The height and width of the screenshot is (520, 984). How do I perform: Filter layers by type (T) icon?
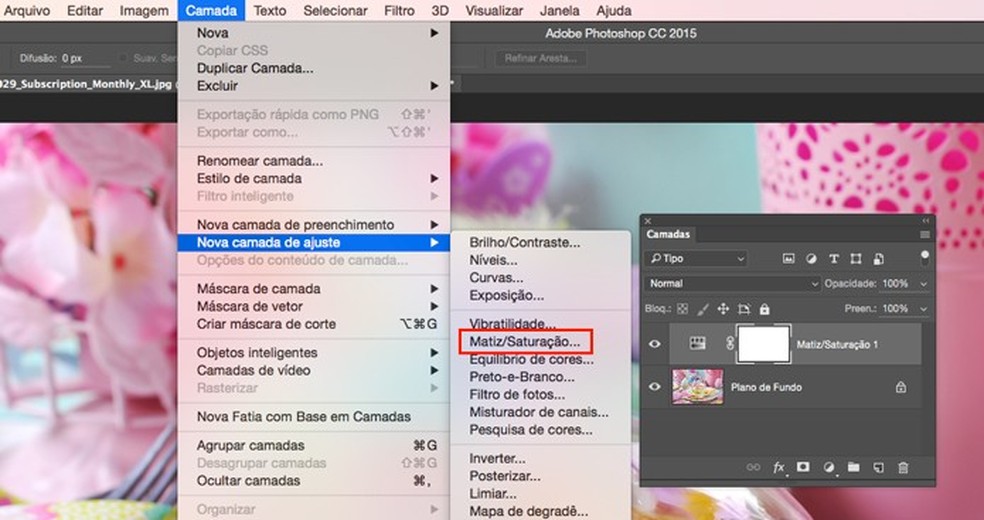tap(833, 258)
